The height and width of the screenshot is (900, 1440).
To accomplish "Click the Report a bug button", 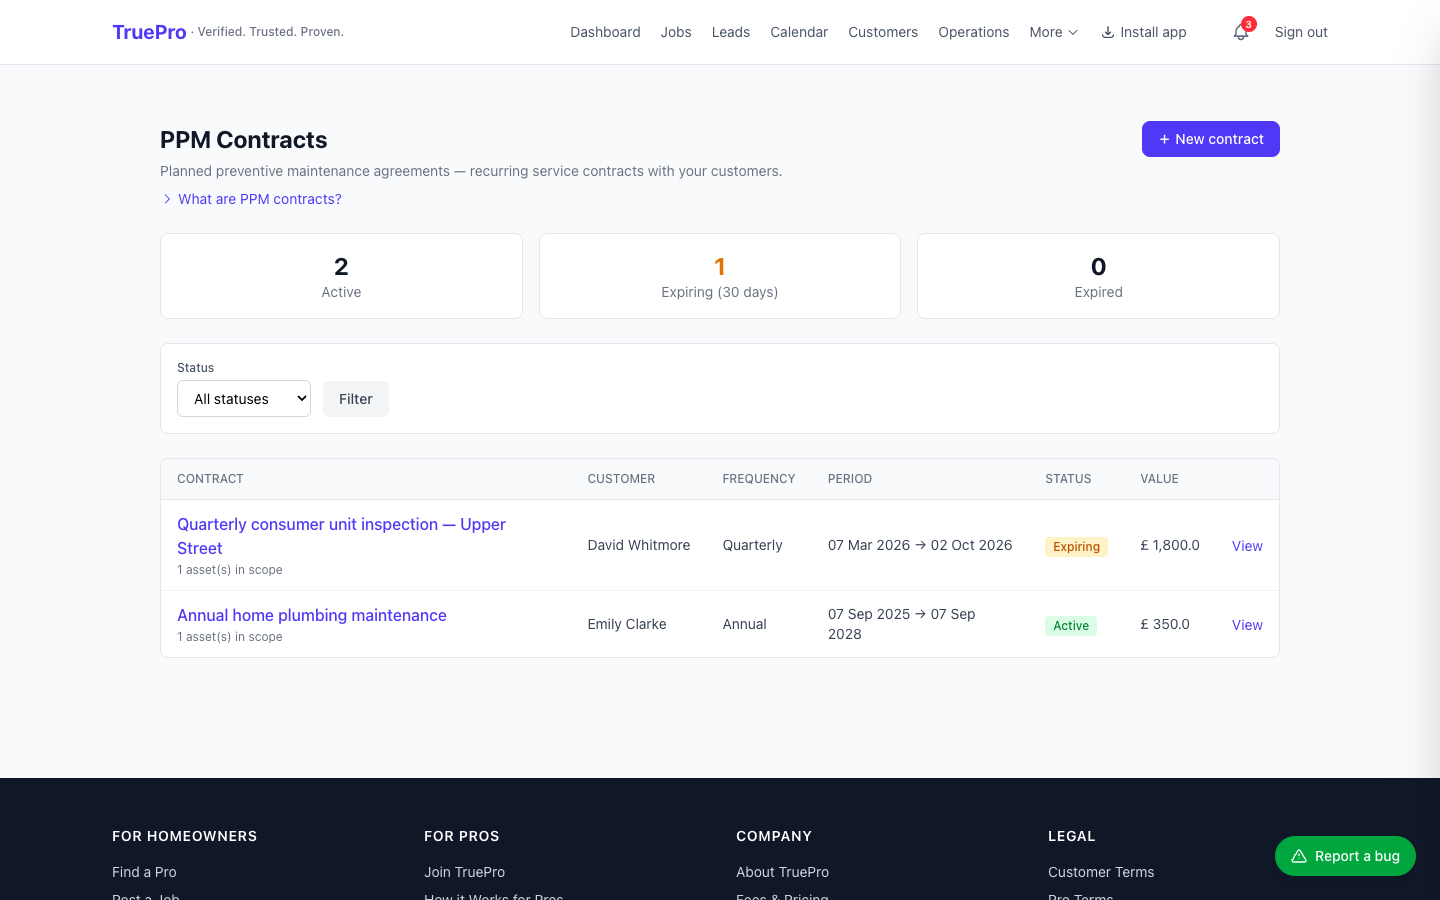I will [x=1345, y=856].
